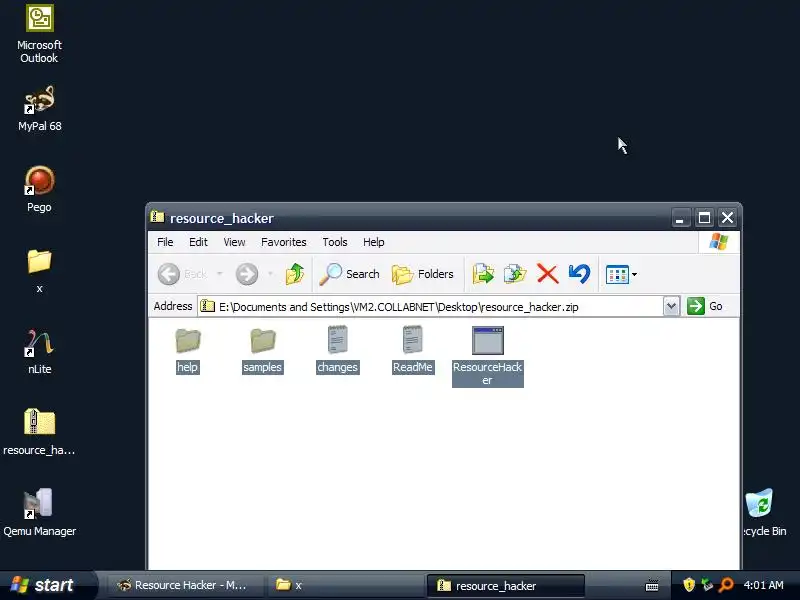This screenshot has height=600, width=800.
Task: Click the Go button beside address bar
Action: [705, 306]
